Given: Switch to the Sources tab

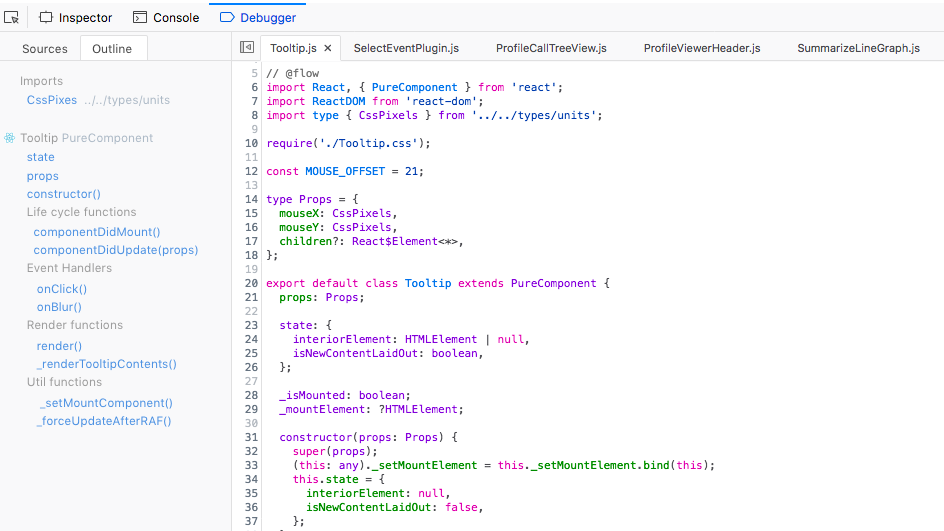Looking at the screenshot, I should (x=45, y=49).
